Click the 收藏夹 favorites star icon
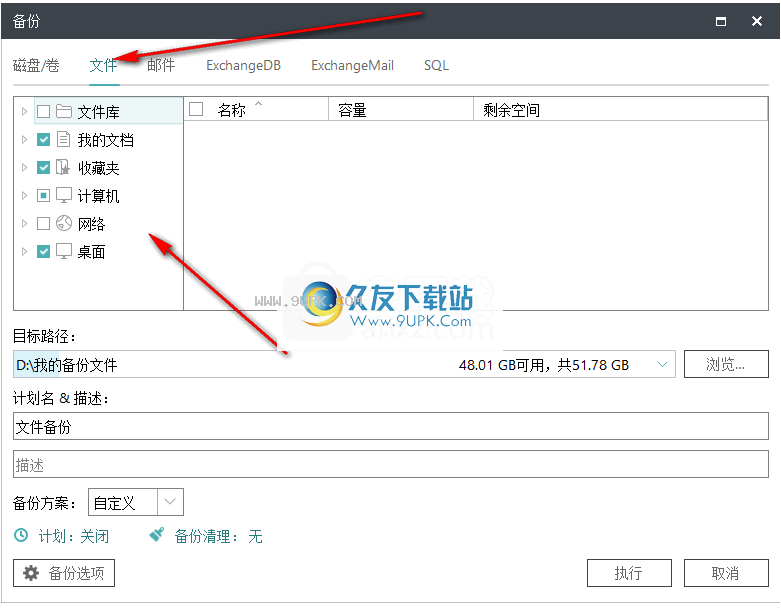Screen dimensions: 781x608 click(x=63, y=167)
